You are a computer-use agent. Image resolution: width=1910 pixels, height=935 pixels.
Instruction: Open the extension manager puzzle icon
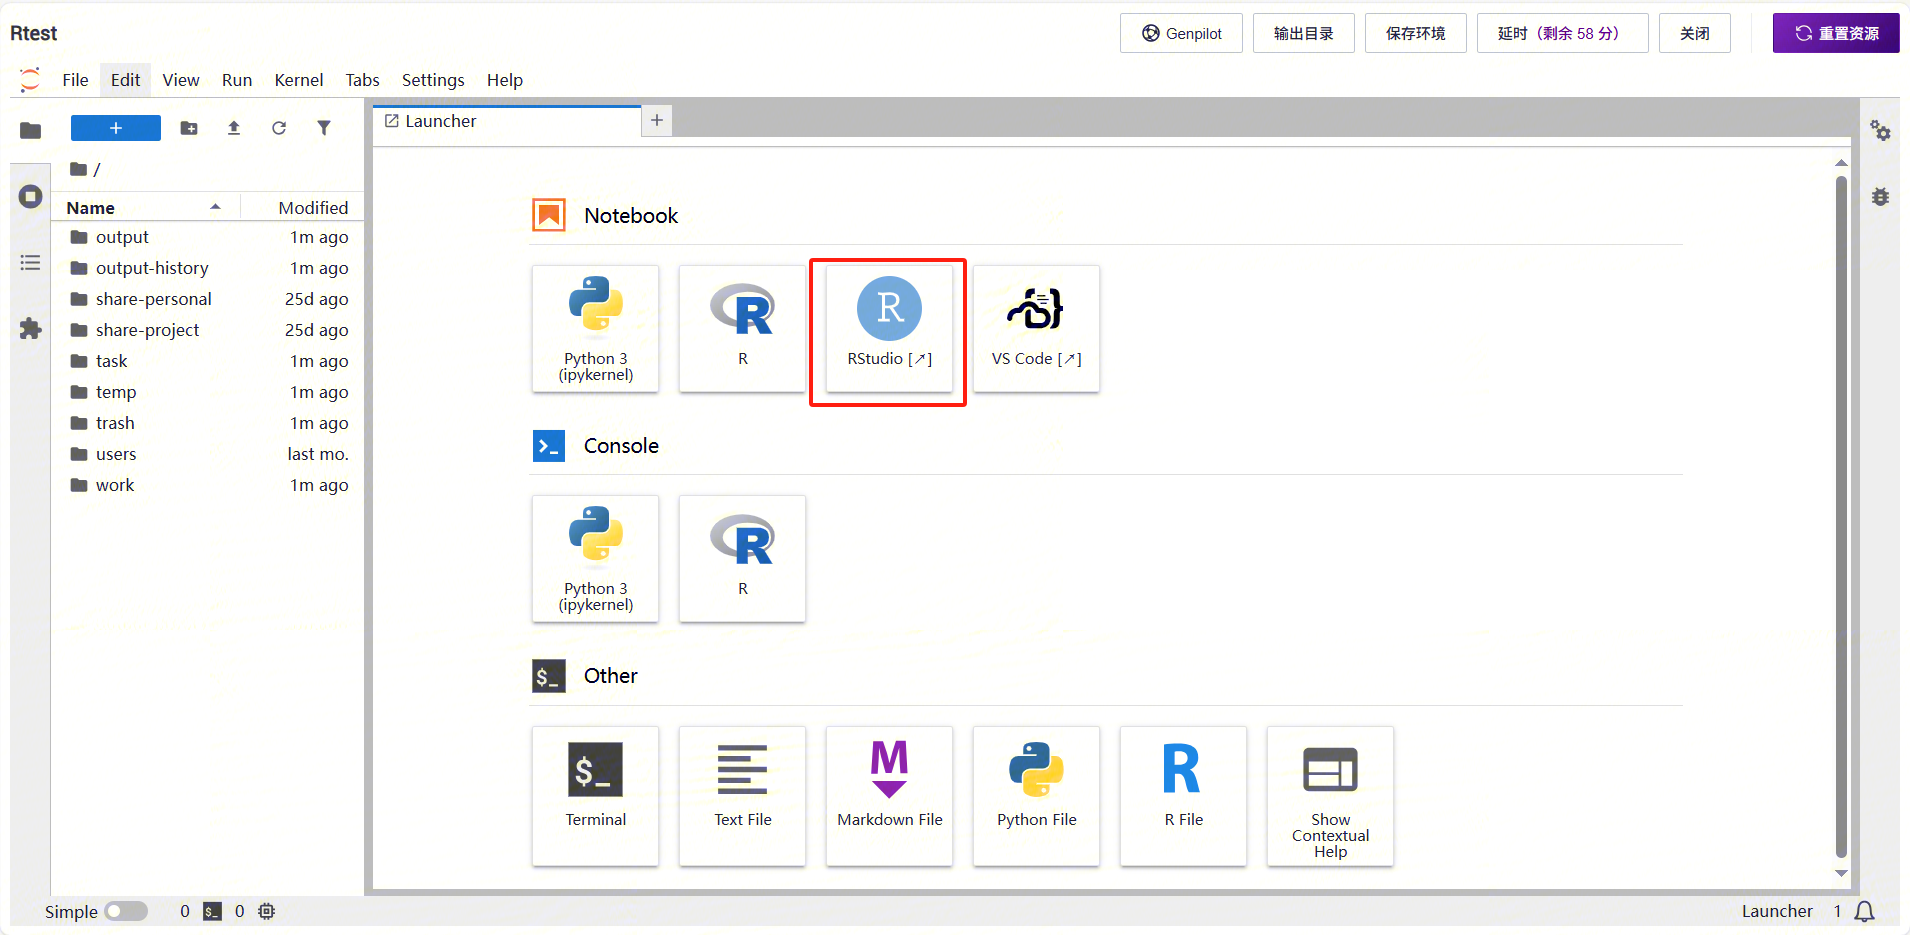coord(31,329)
